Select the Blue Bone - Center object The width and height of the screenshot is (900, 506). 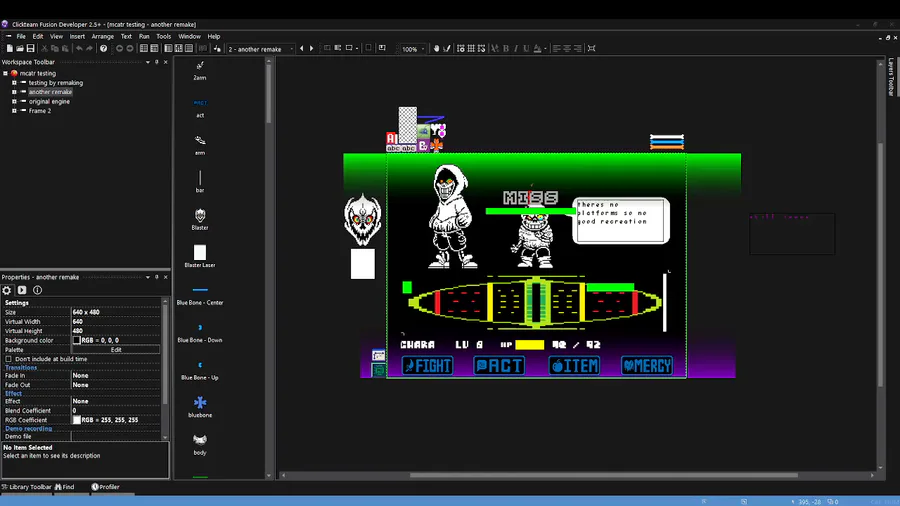point(200,294)
